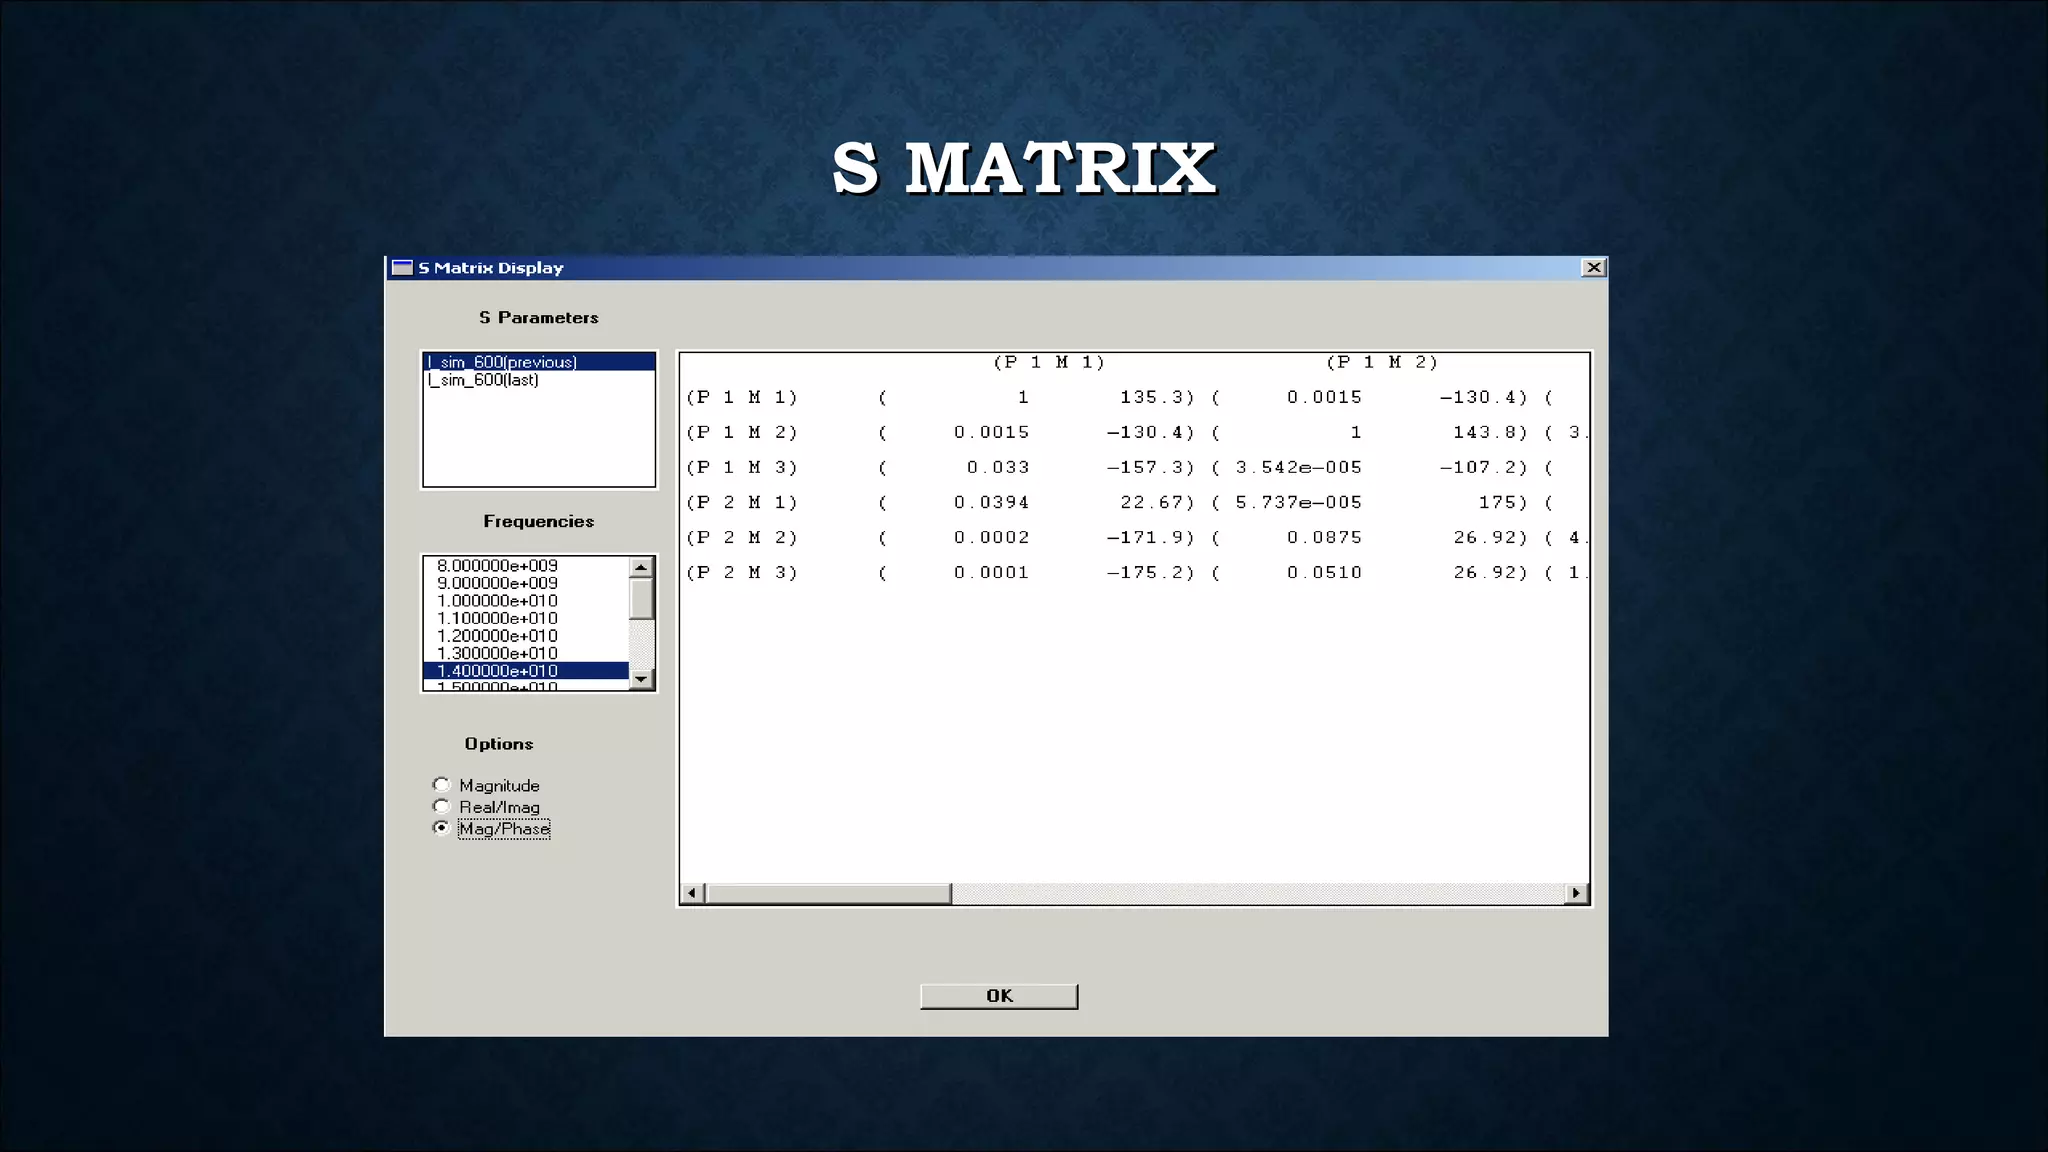This screenshot has height=1152, width=2048.
Task: Click frequency list scroll up arrow
Action: pyautogui.click(x=641, y=567)
